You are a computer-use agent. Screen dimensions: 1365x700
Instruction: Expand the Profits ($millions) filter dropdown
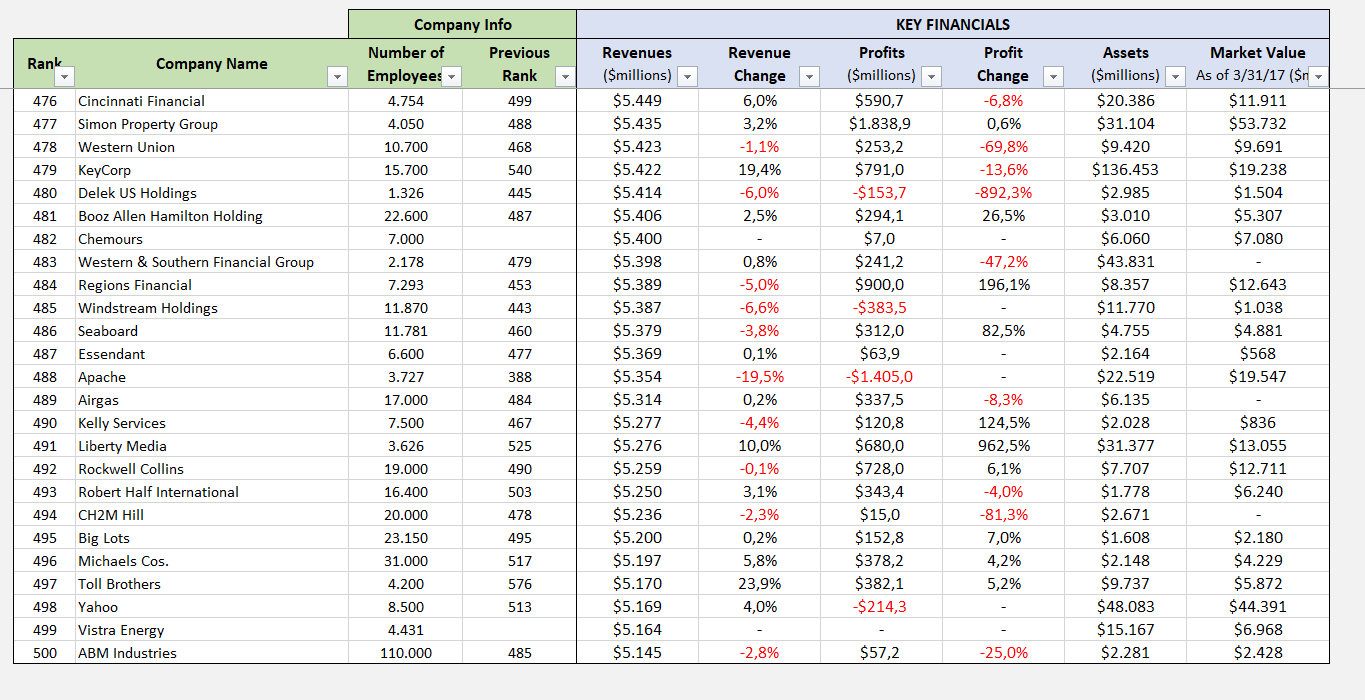click(x=932, y=77)
